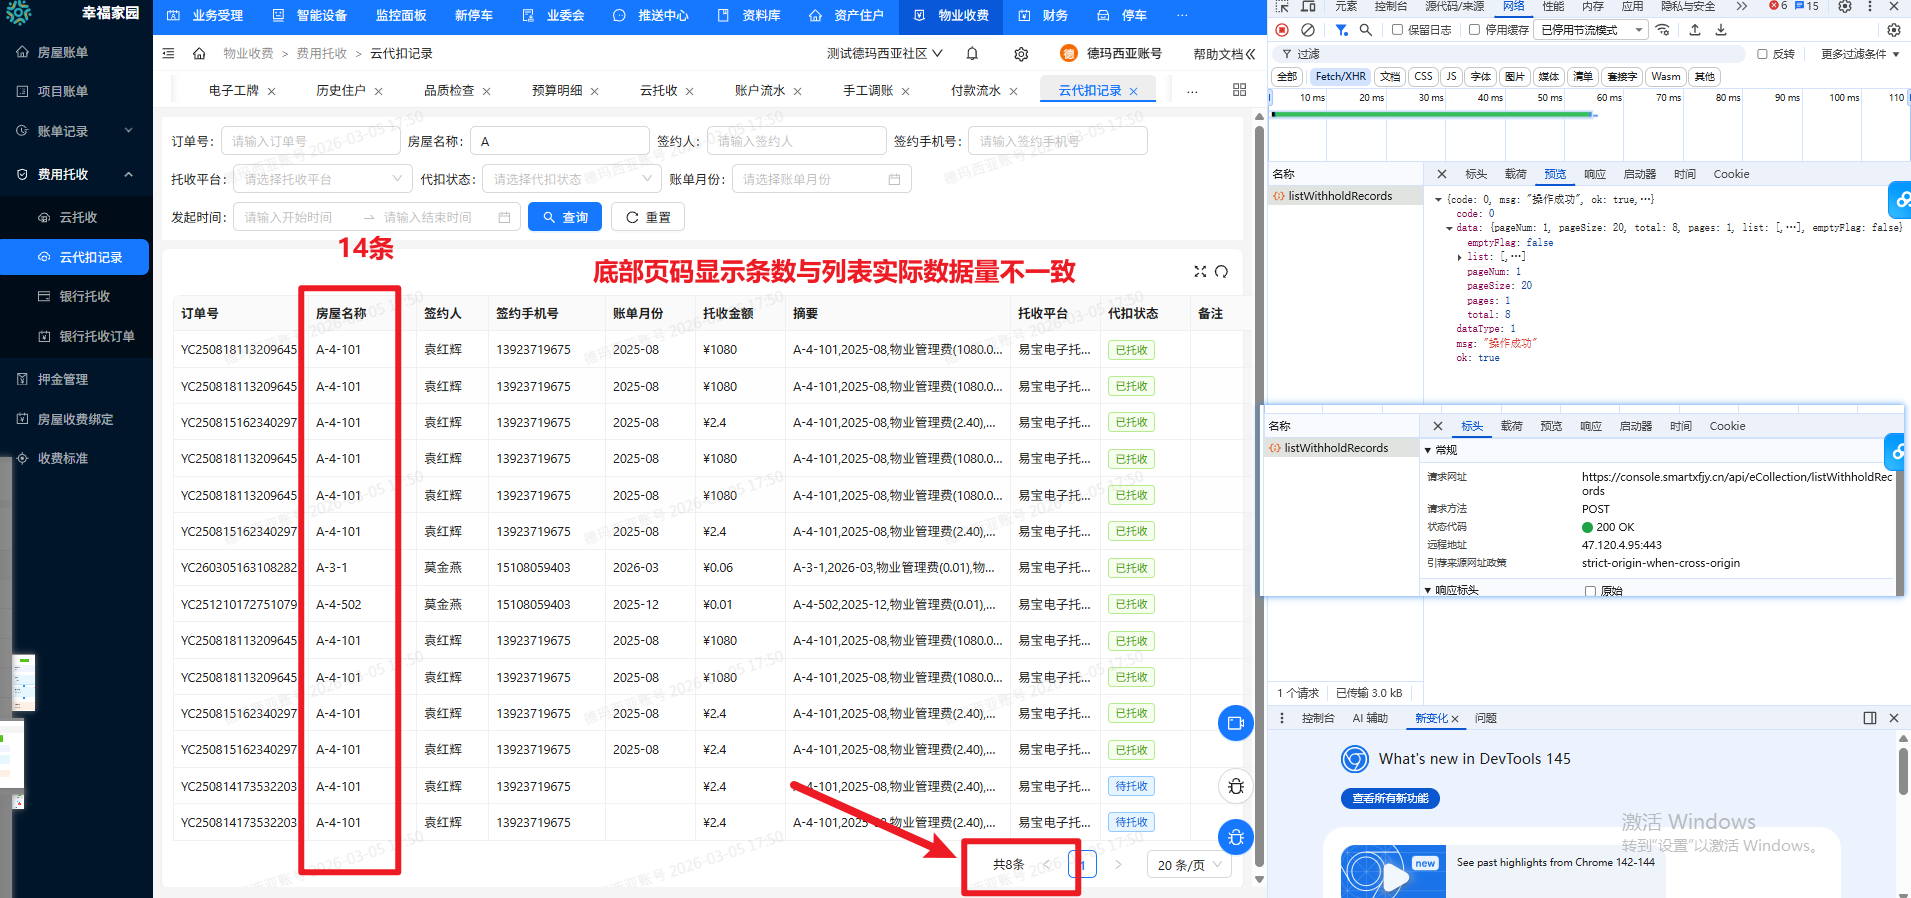Check the 原始 checkbox for response headers

point(1590,591)
